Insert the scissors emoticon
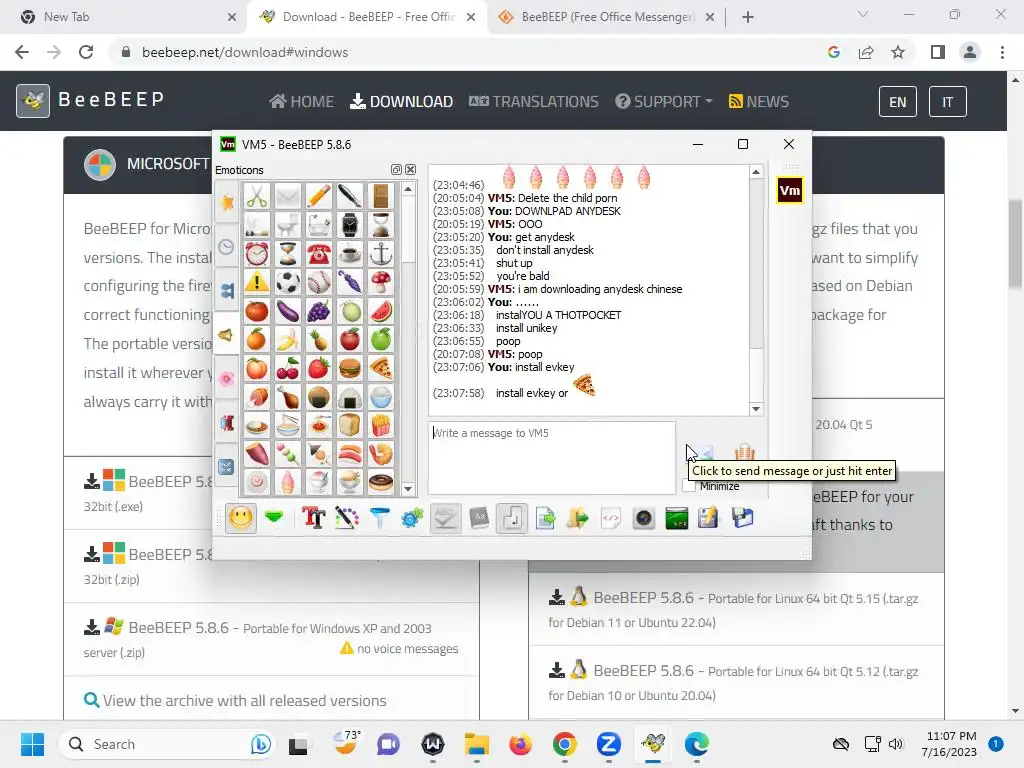This screenshot has height=768, width=1024. tap(257, 196)
